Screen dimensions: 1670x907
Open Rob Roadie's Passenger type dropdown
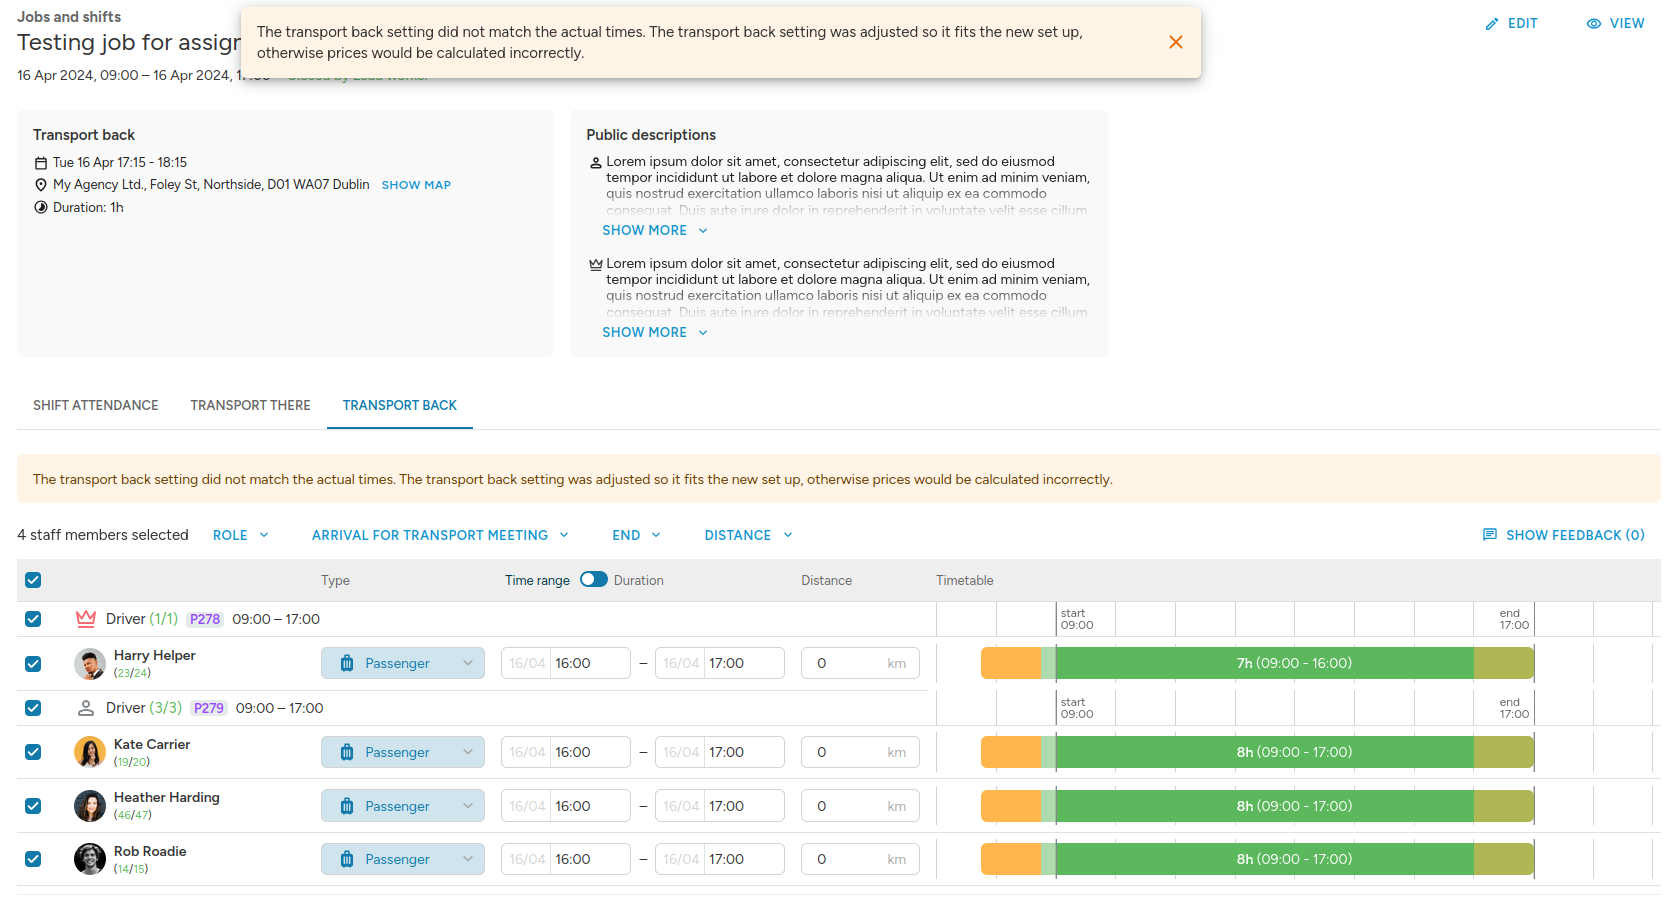[x=403, y=859]
